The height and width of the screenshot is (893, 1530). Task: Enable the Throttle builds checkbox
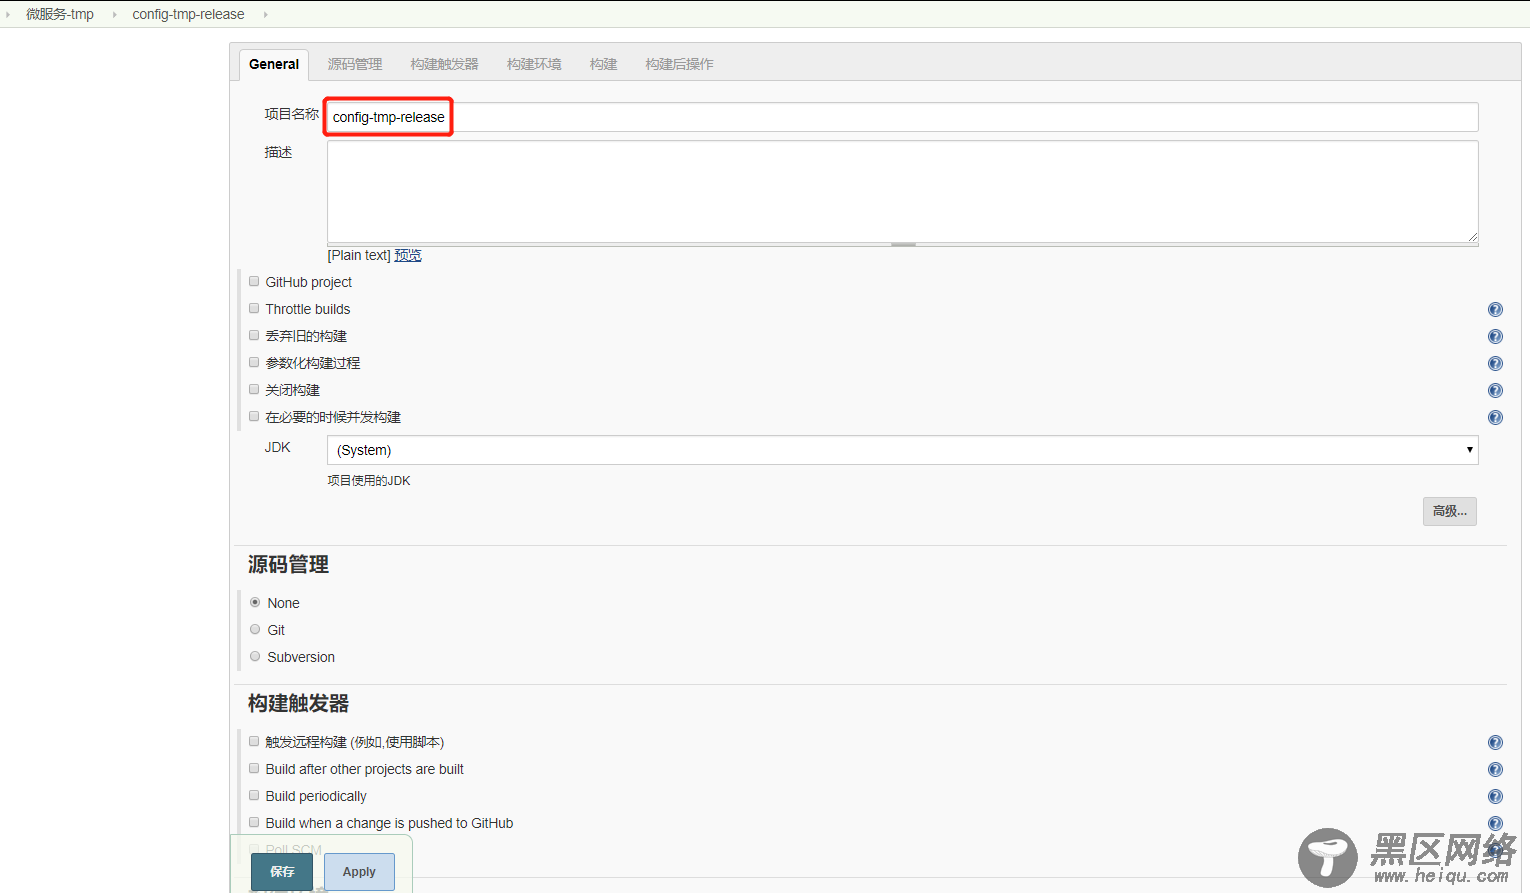tap(254, 309)
